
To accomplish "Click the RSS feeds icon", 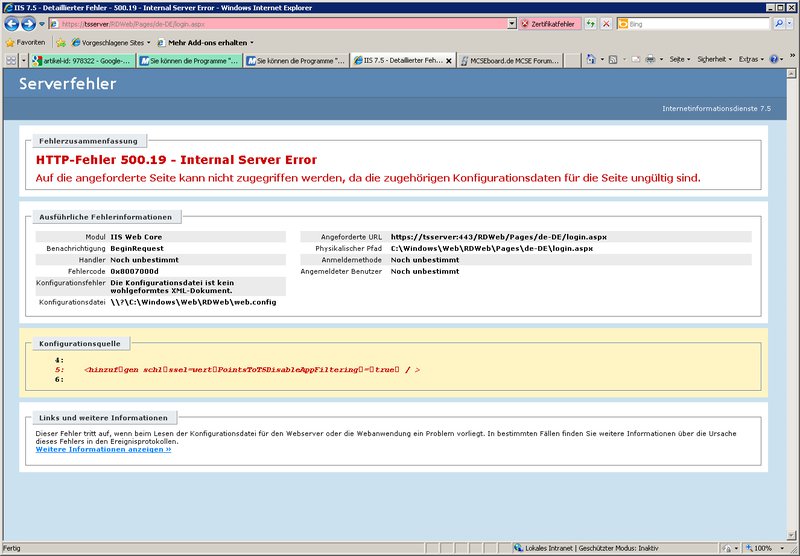I will [613, 60].
